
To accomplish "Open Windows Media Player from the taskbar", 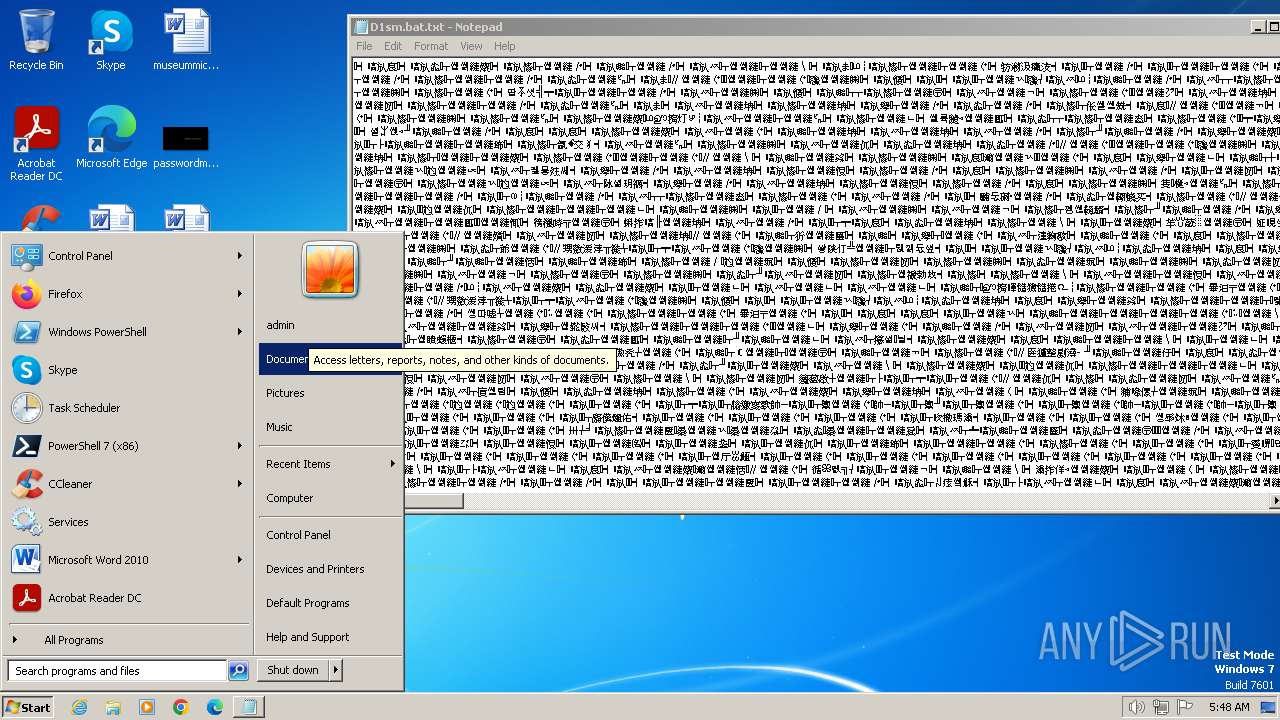I will [147, 707].
